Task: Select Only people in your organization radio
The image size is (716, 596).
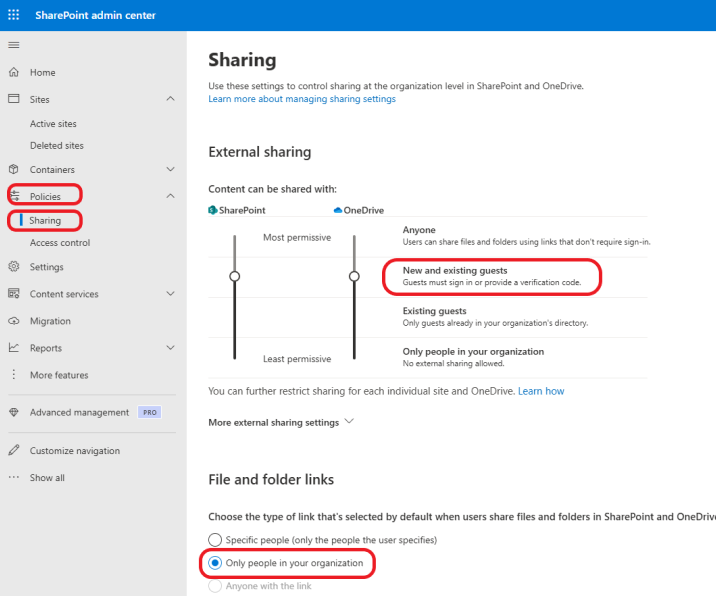Action: 215,563
